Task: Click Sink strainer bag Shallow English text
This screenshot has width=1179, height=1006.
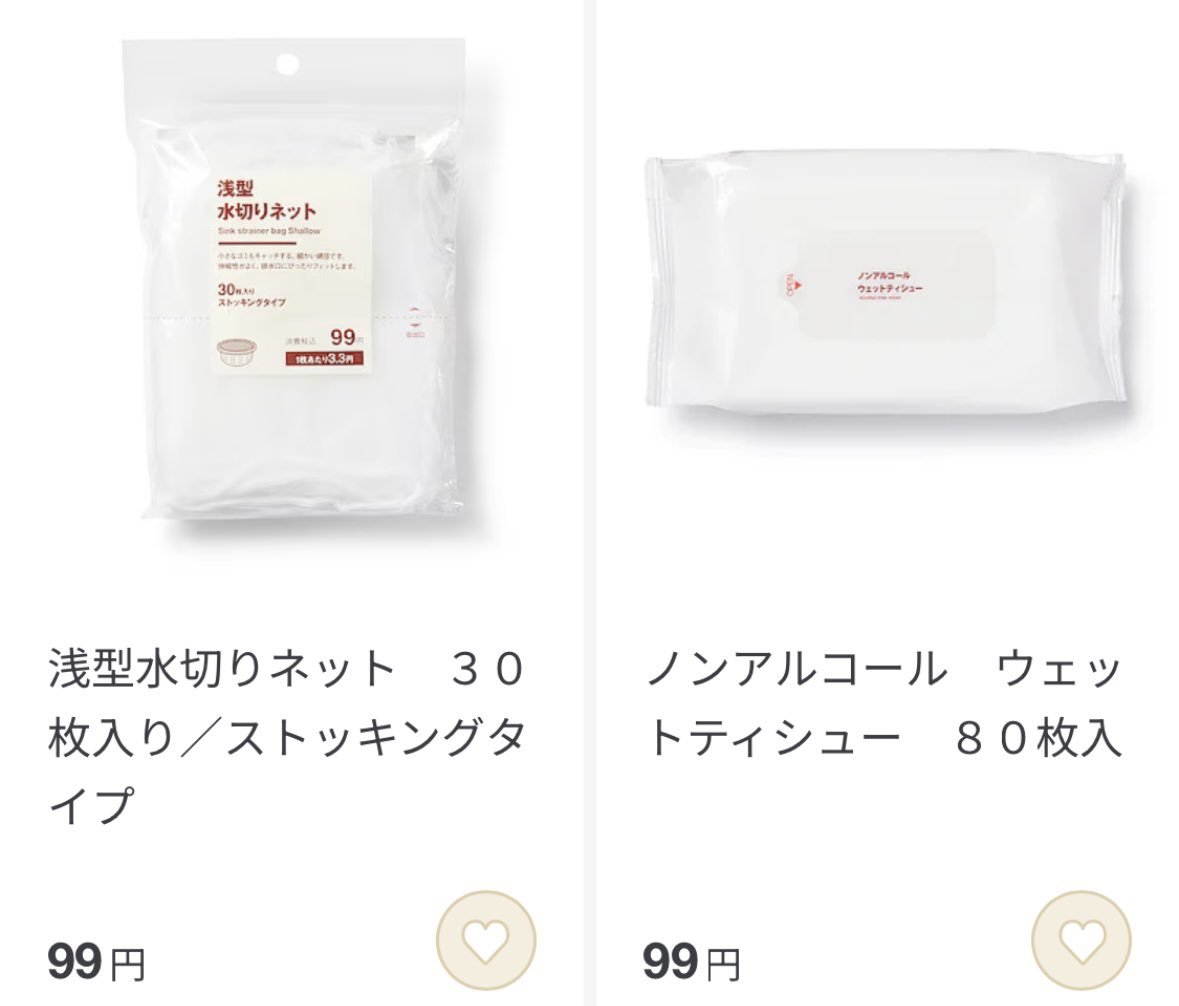Action: pyautogui.click(x=269, y=231)
